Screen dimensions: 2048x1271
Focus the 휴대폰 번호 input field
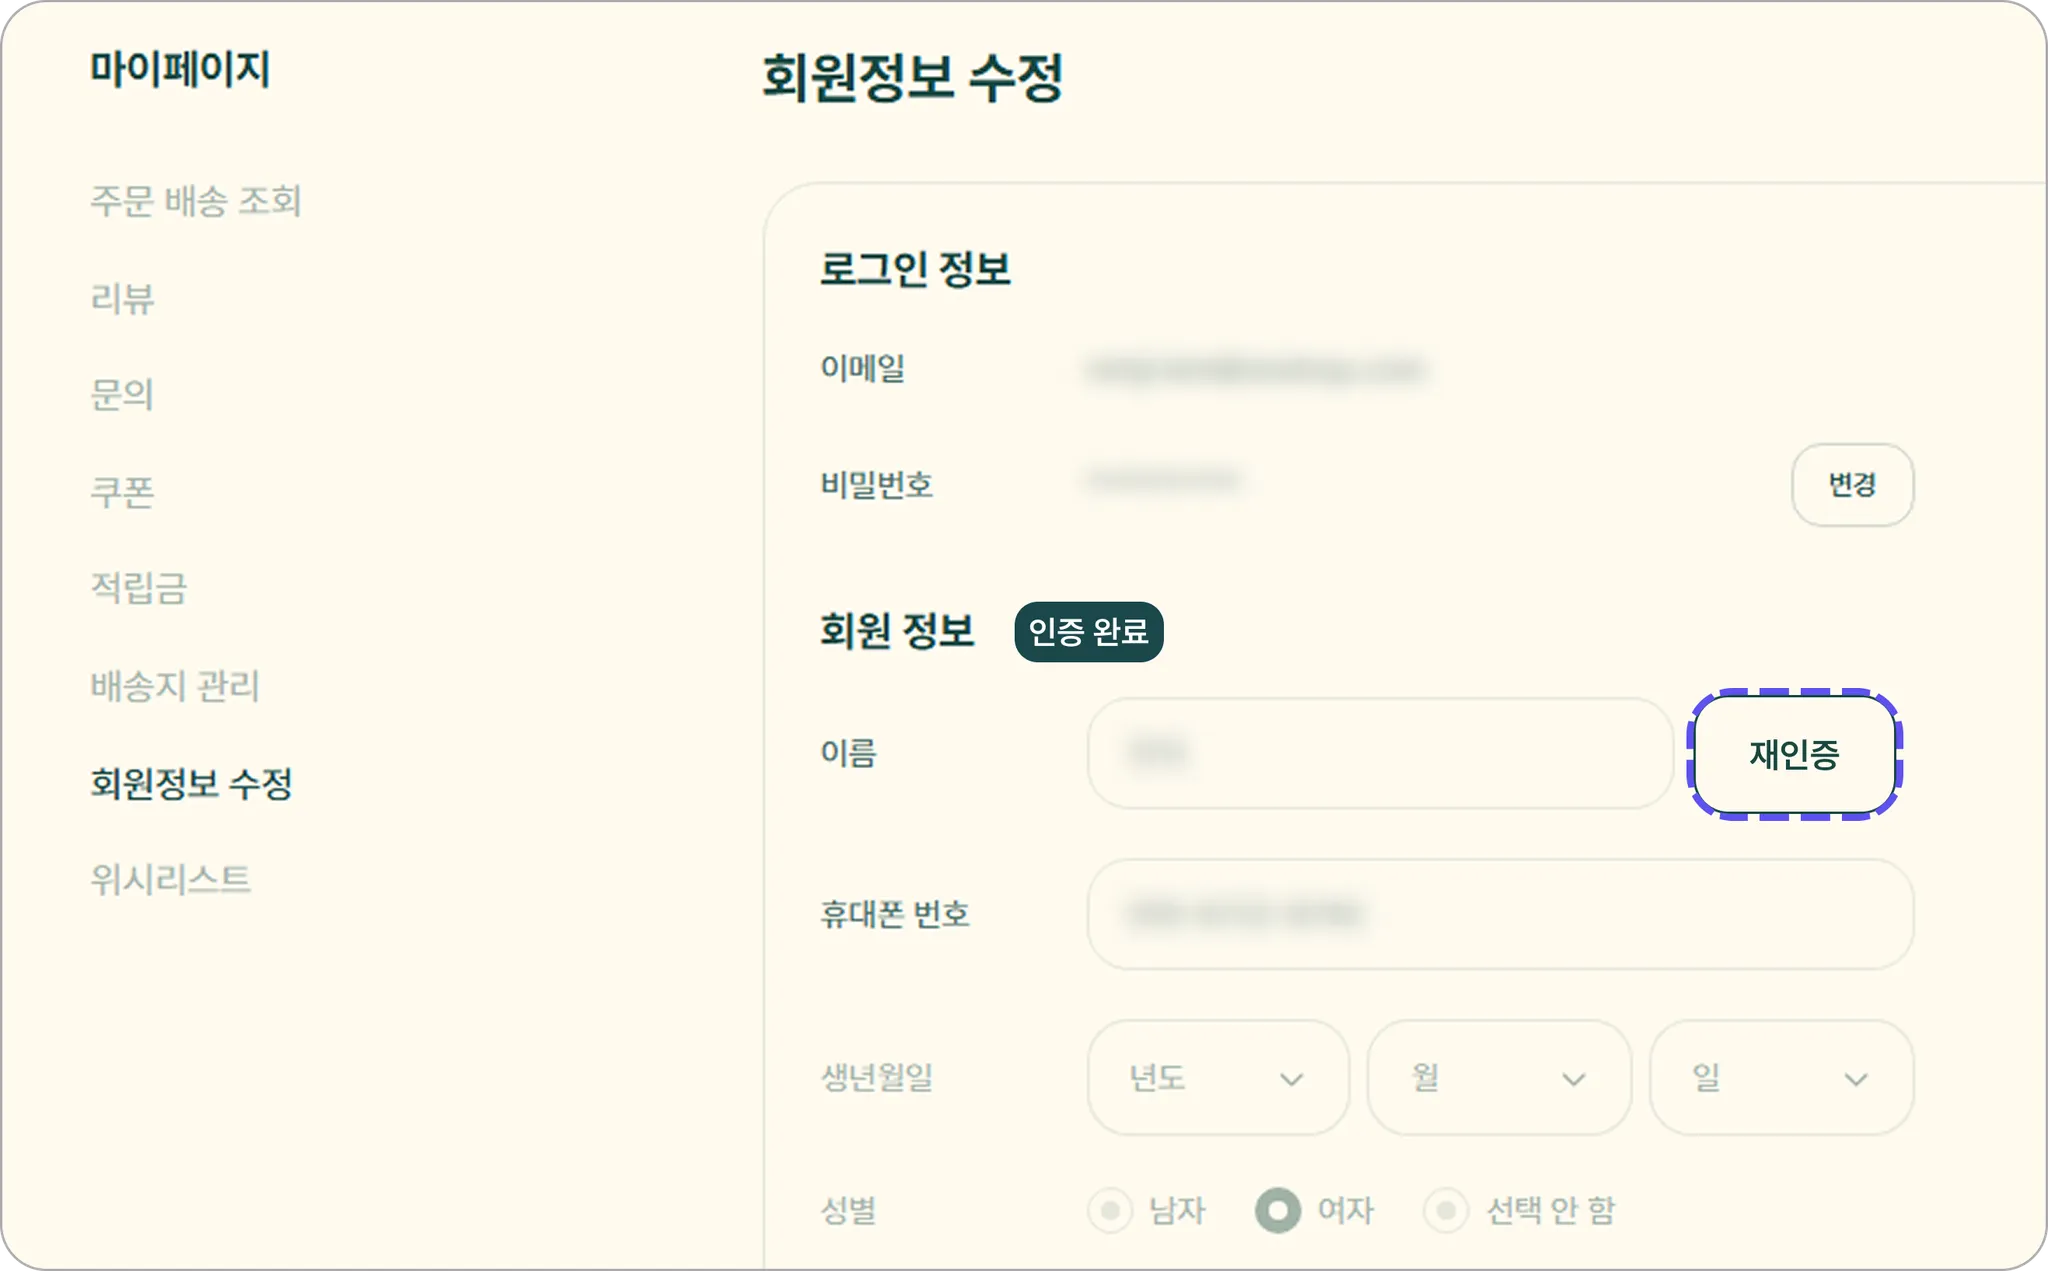(1500, 914)
